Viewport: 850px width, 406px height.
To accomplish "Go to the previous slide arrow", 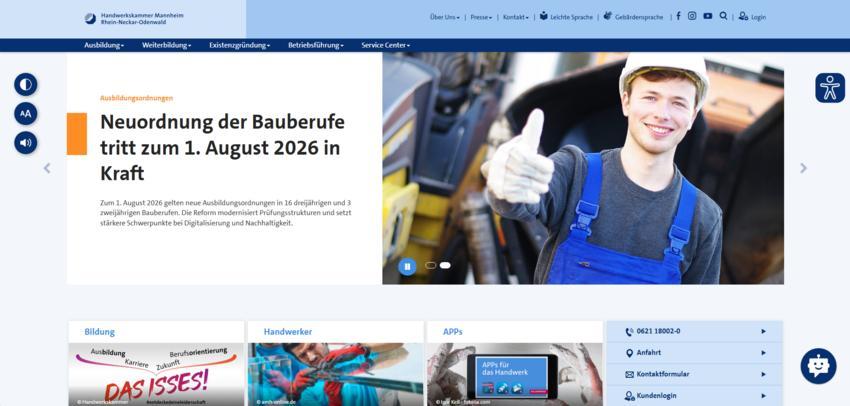I will click(x=47, y=168).
